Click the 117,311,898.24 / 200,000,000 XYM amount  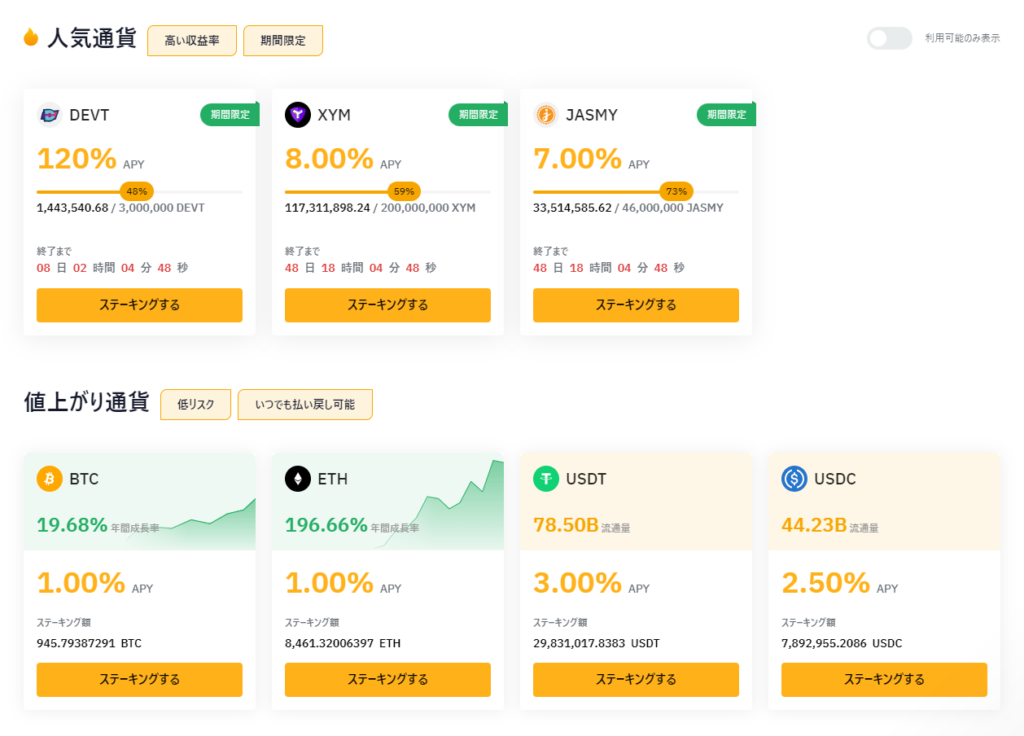point(380,208)
